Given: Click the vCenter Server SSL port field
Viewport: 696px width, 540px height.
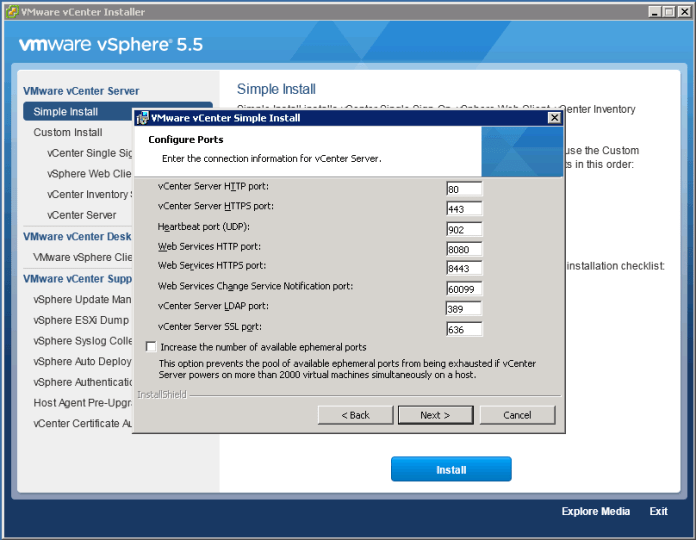Looking at the screenshot, I should coord(464,328).
